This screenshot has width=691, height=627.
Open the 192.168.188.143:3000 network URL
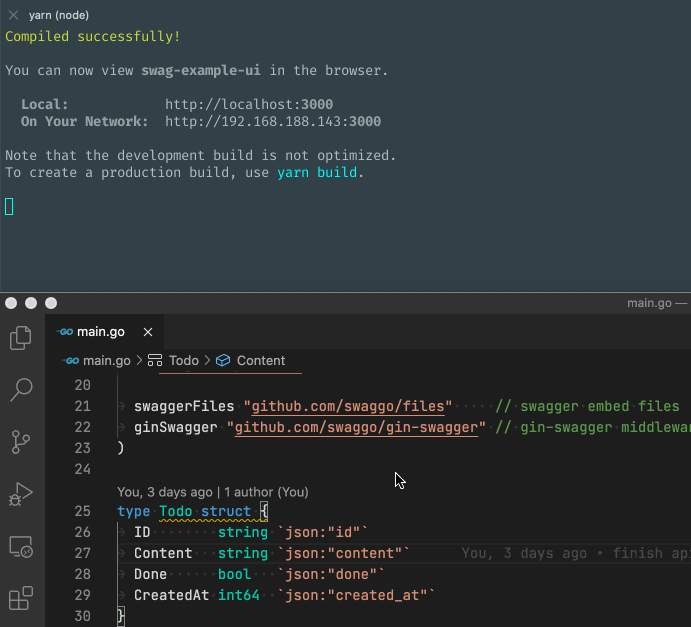pos(272,122)
